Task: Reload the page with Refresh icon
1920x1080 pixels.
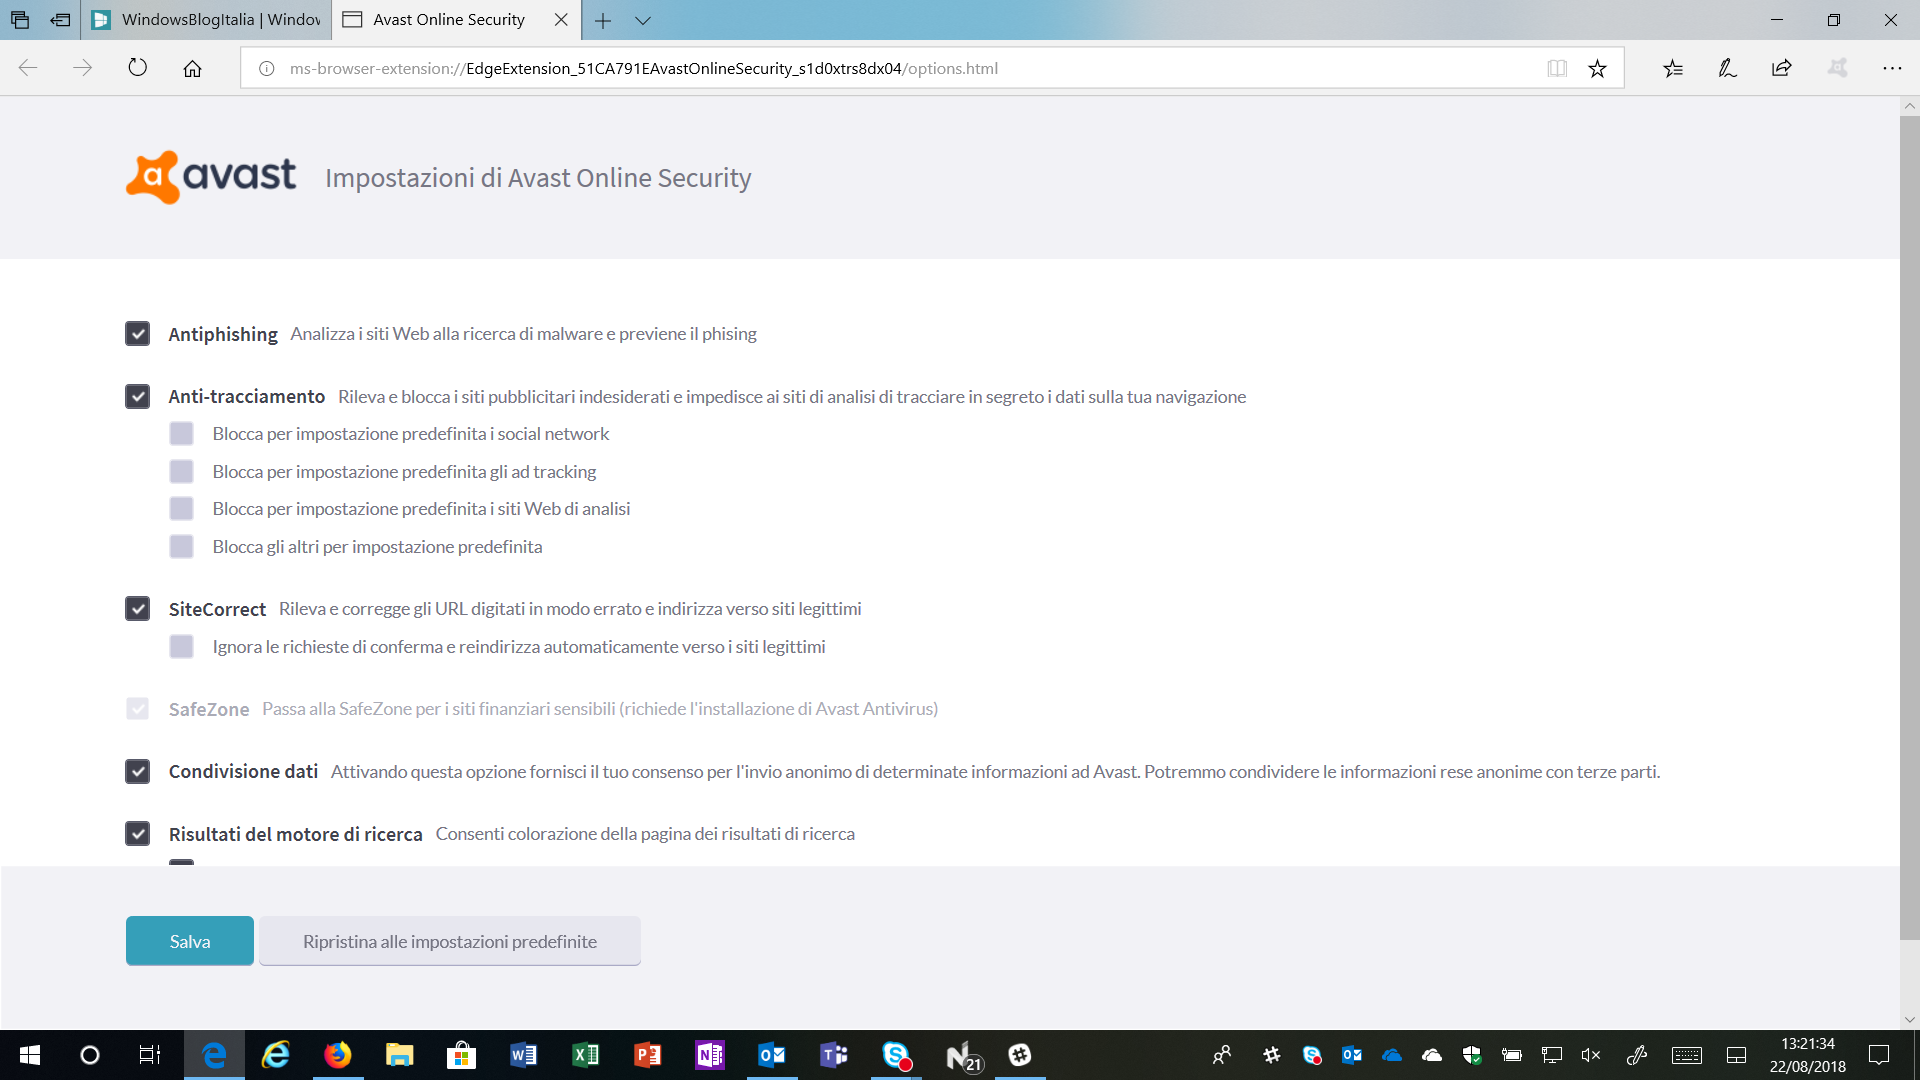Action: pyautogui.click(x=138, y=68)
